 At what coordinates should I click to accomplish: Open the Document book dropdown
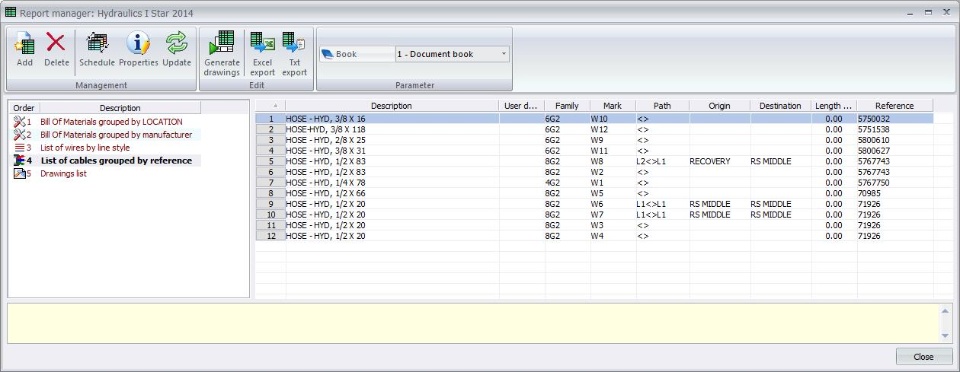504,54
